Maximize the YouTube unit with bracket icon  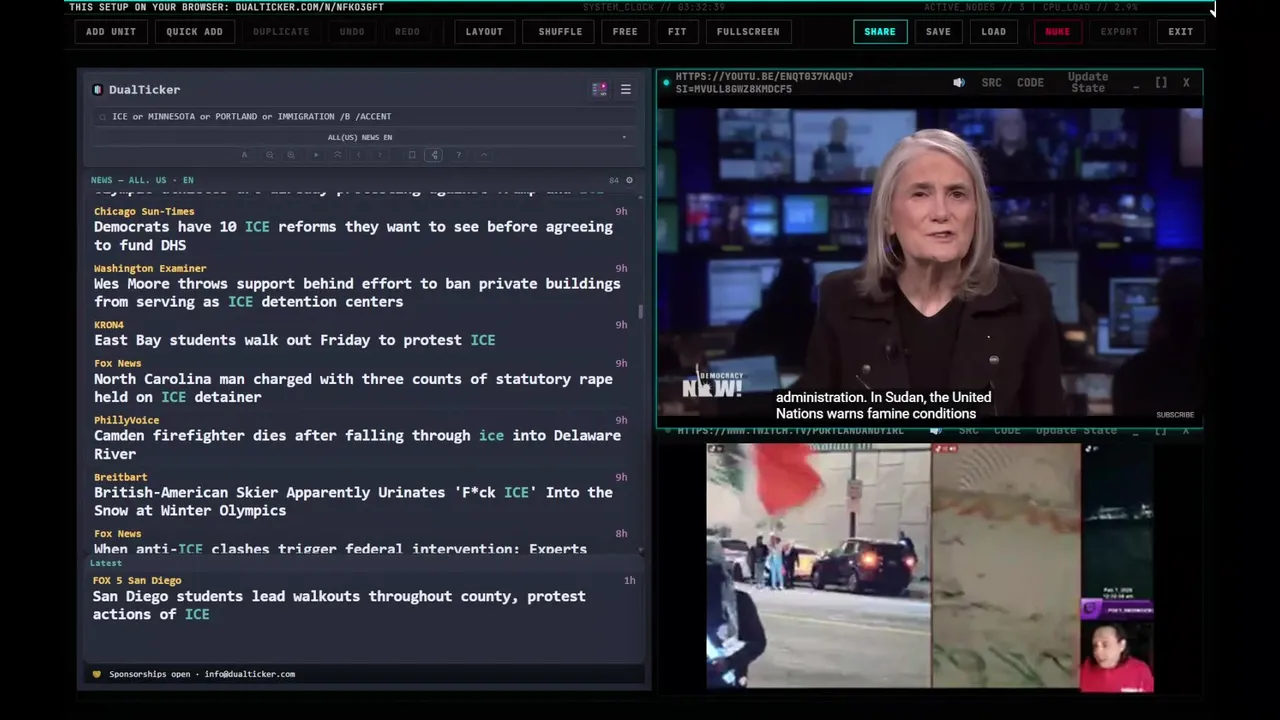1161,83
